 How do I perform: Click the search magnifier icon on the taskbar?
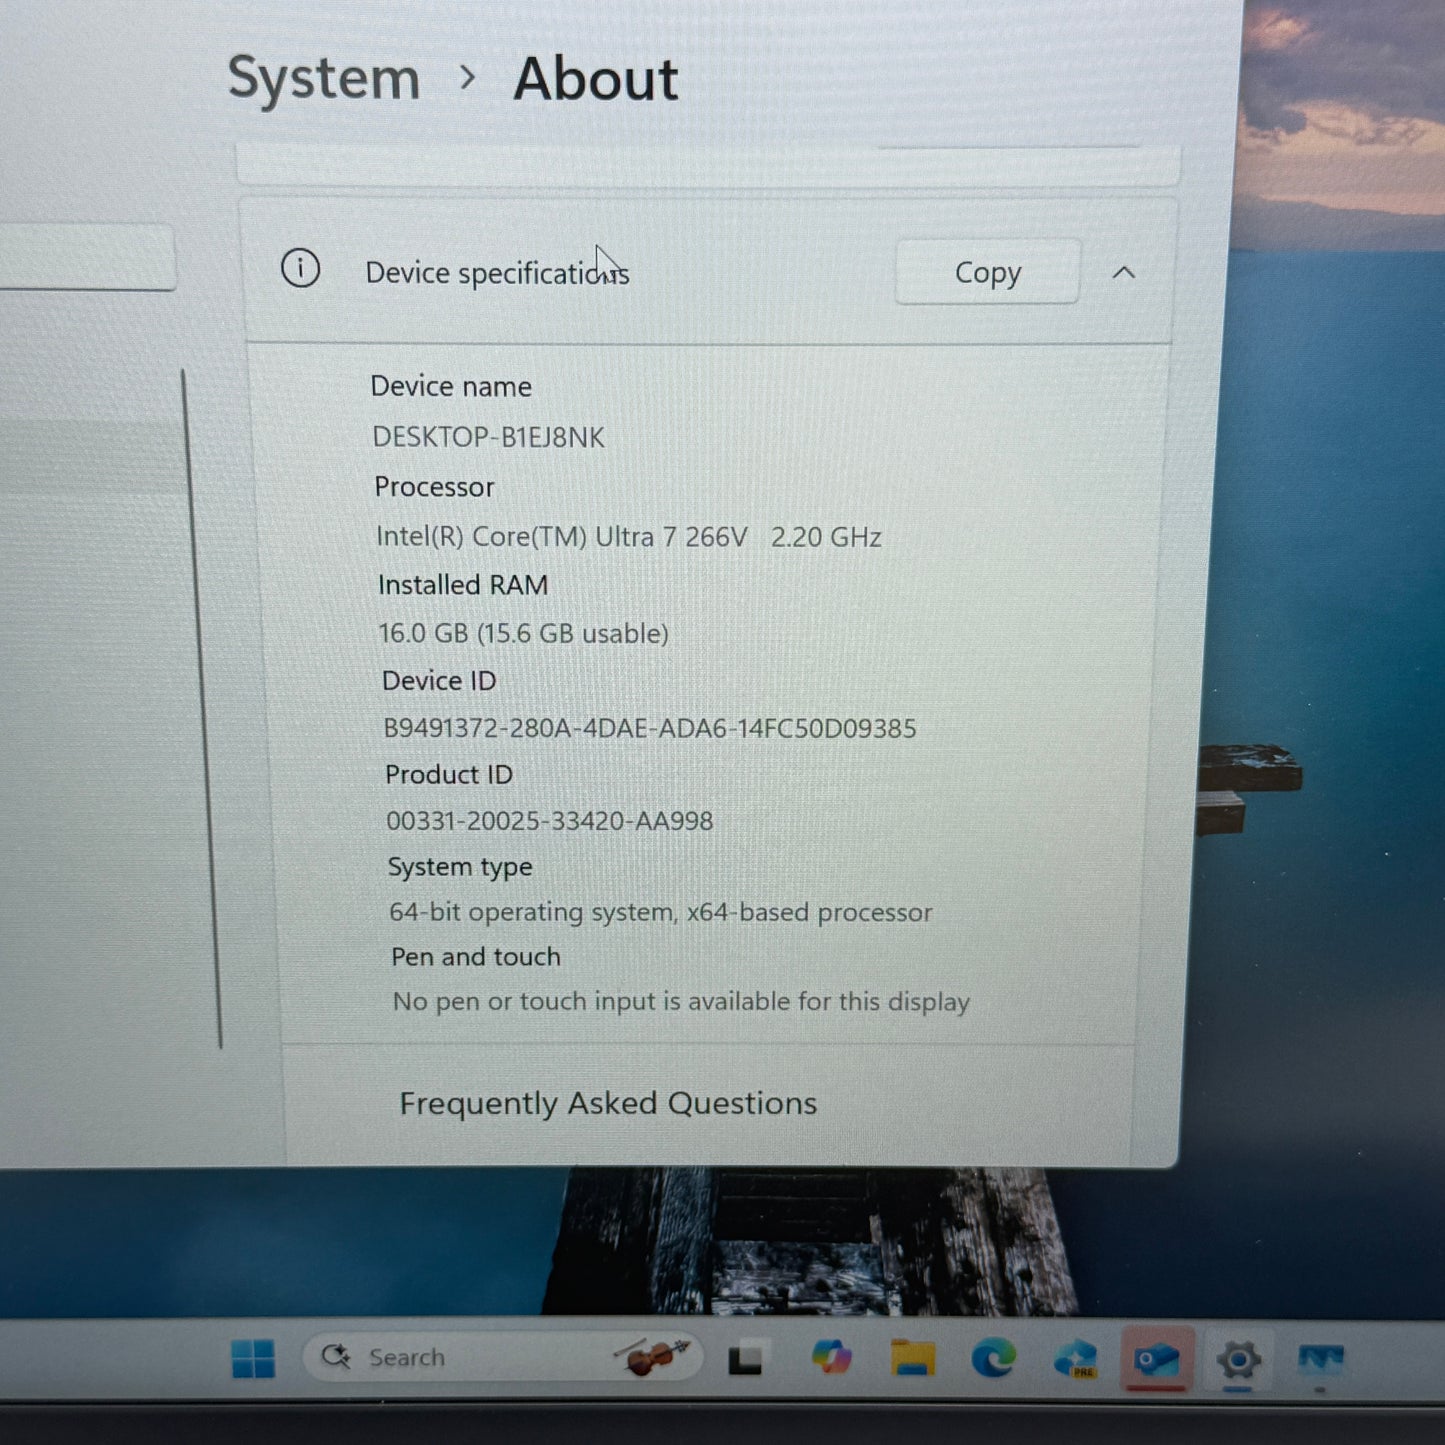(x=334, y=1355)
